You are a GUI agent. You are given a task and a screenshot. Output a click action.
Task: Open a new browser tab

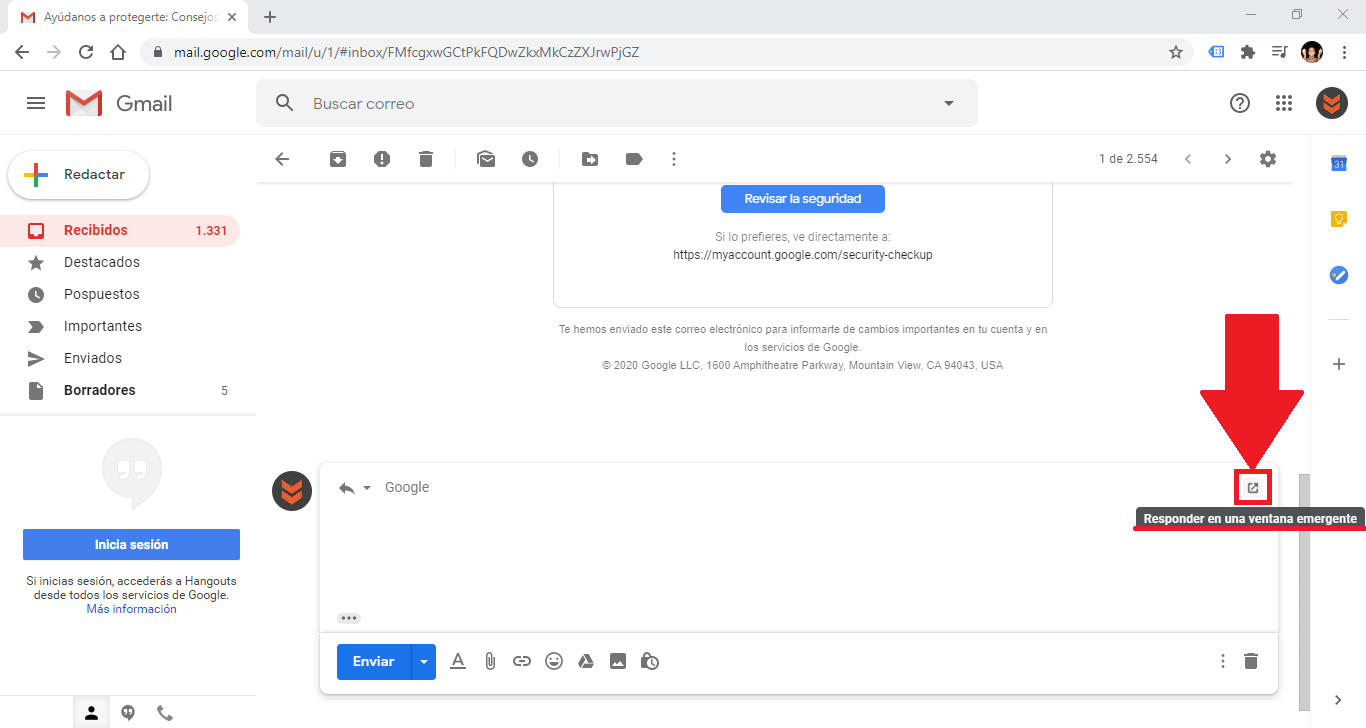(270, 17)
